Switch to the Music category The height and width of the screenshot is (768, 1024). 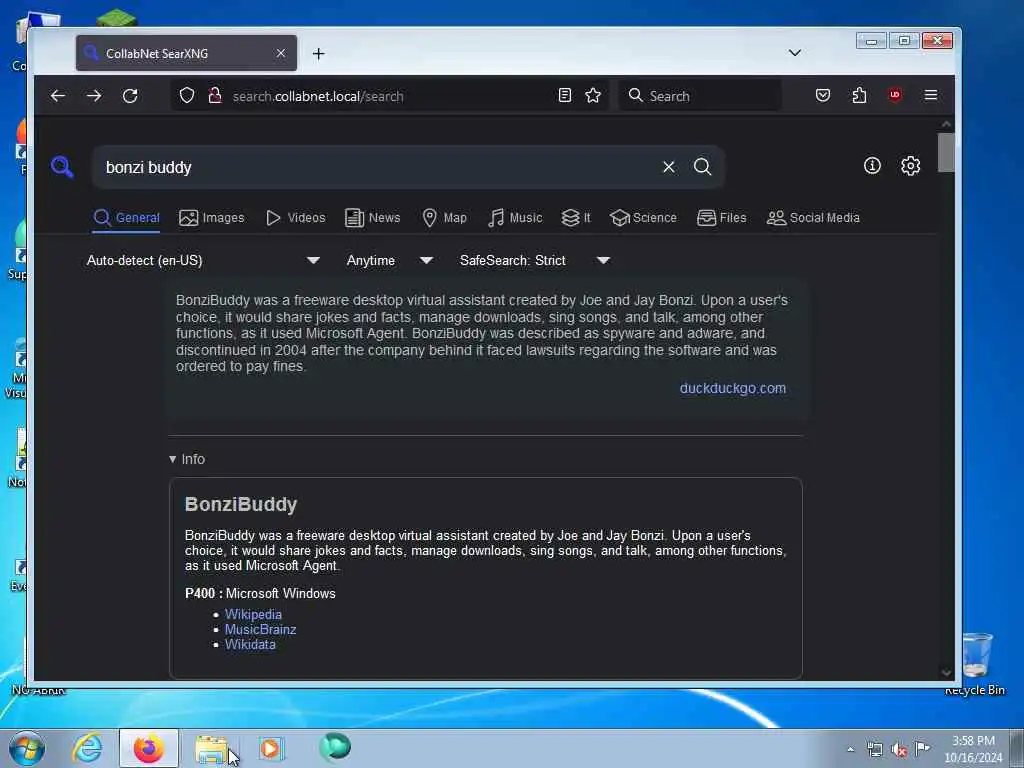(515, 217)
